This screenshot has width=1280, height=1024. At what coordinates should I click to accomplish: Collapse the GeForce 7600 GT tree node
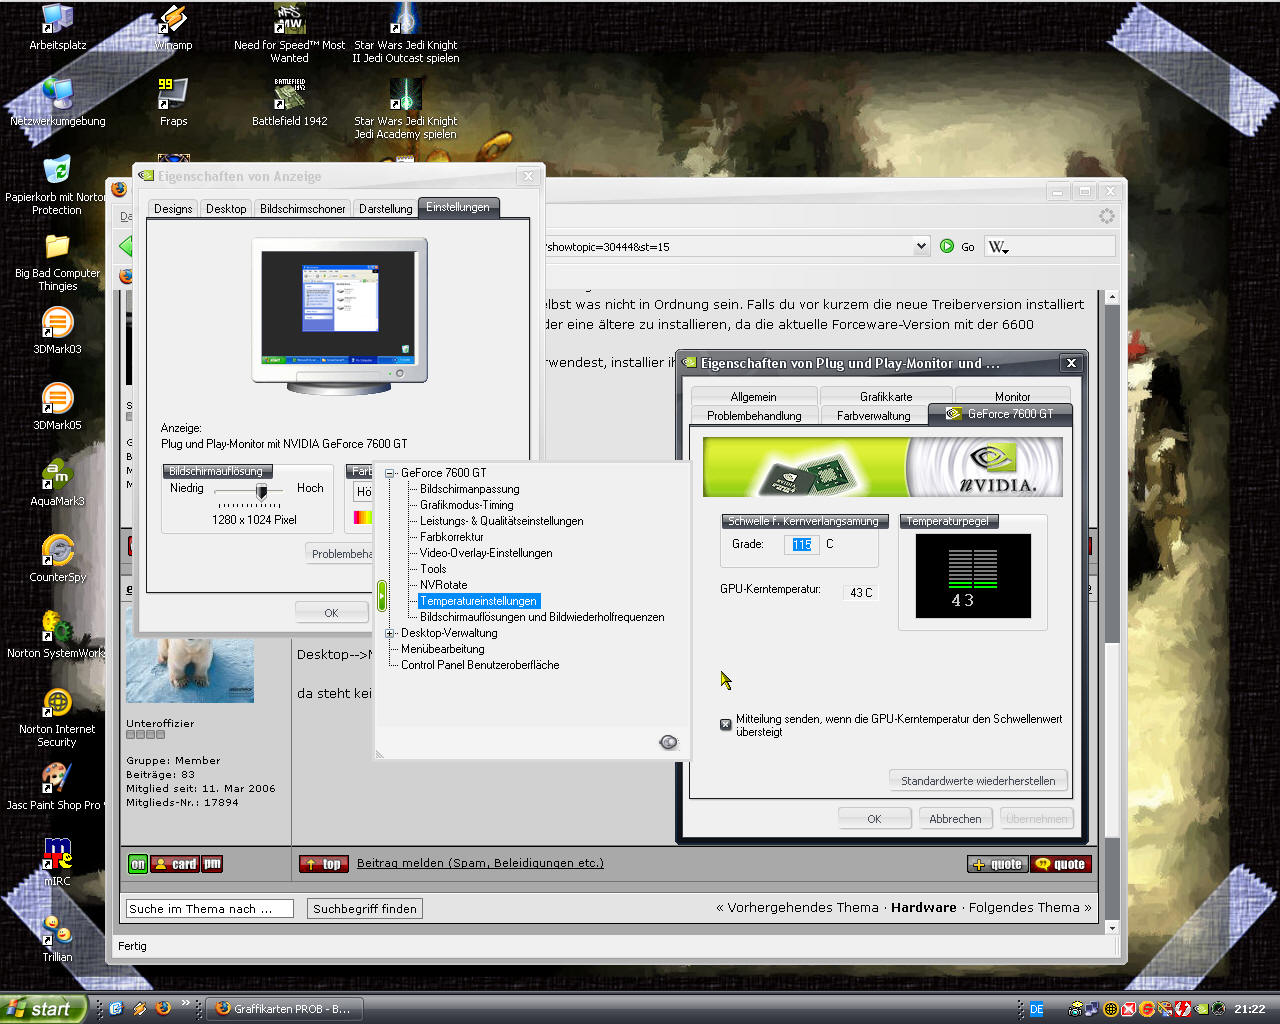(x=390, y=473)
